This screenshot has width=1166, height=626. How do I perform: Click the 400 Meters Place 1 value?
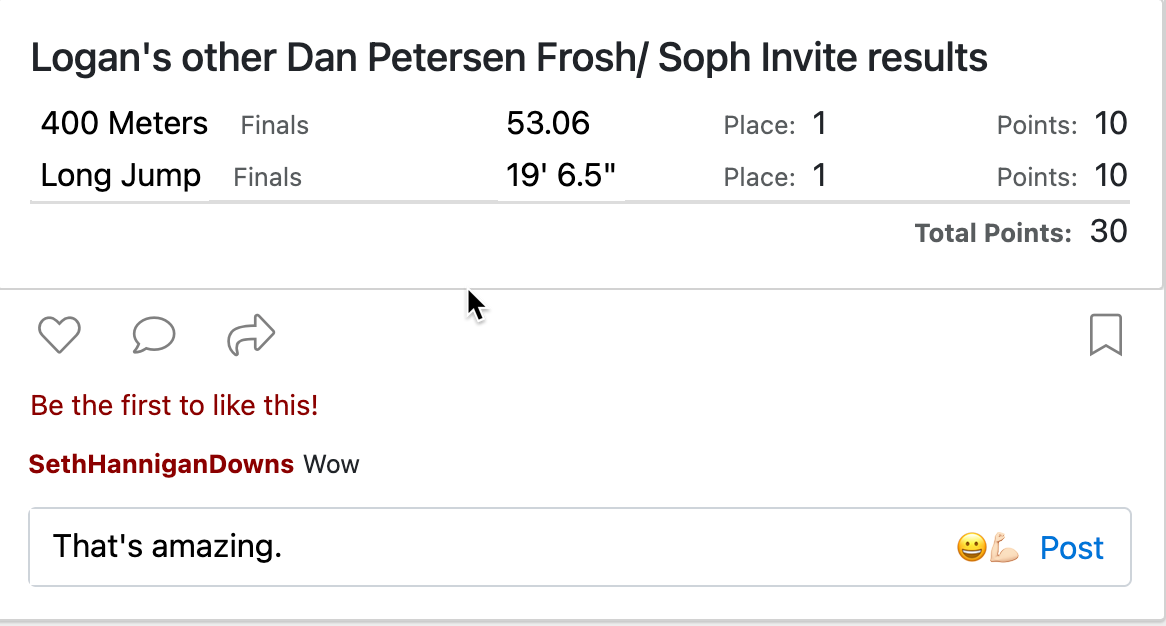click(819, 123)
